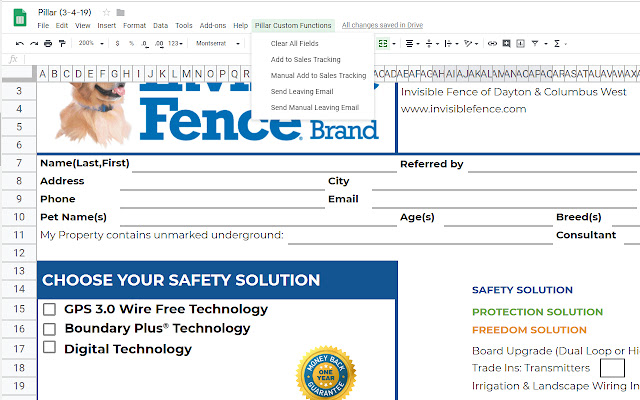Undo the last action
The height and width of the screenshot is (400, 640).
(x=20, y=43)
